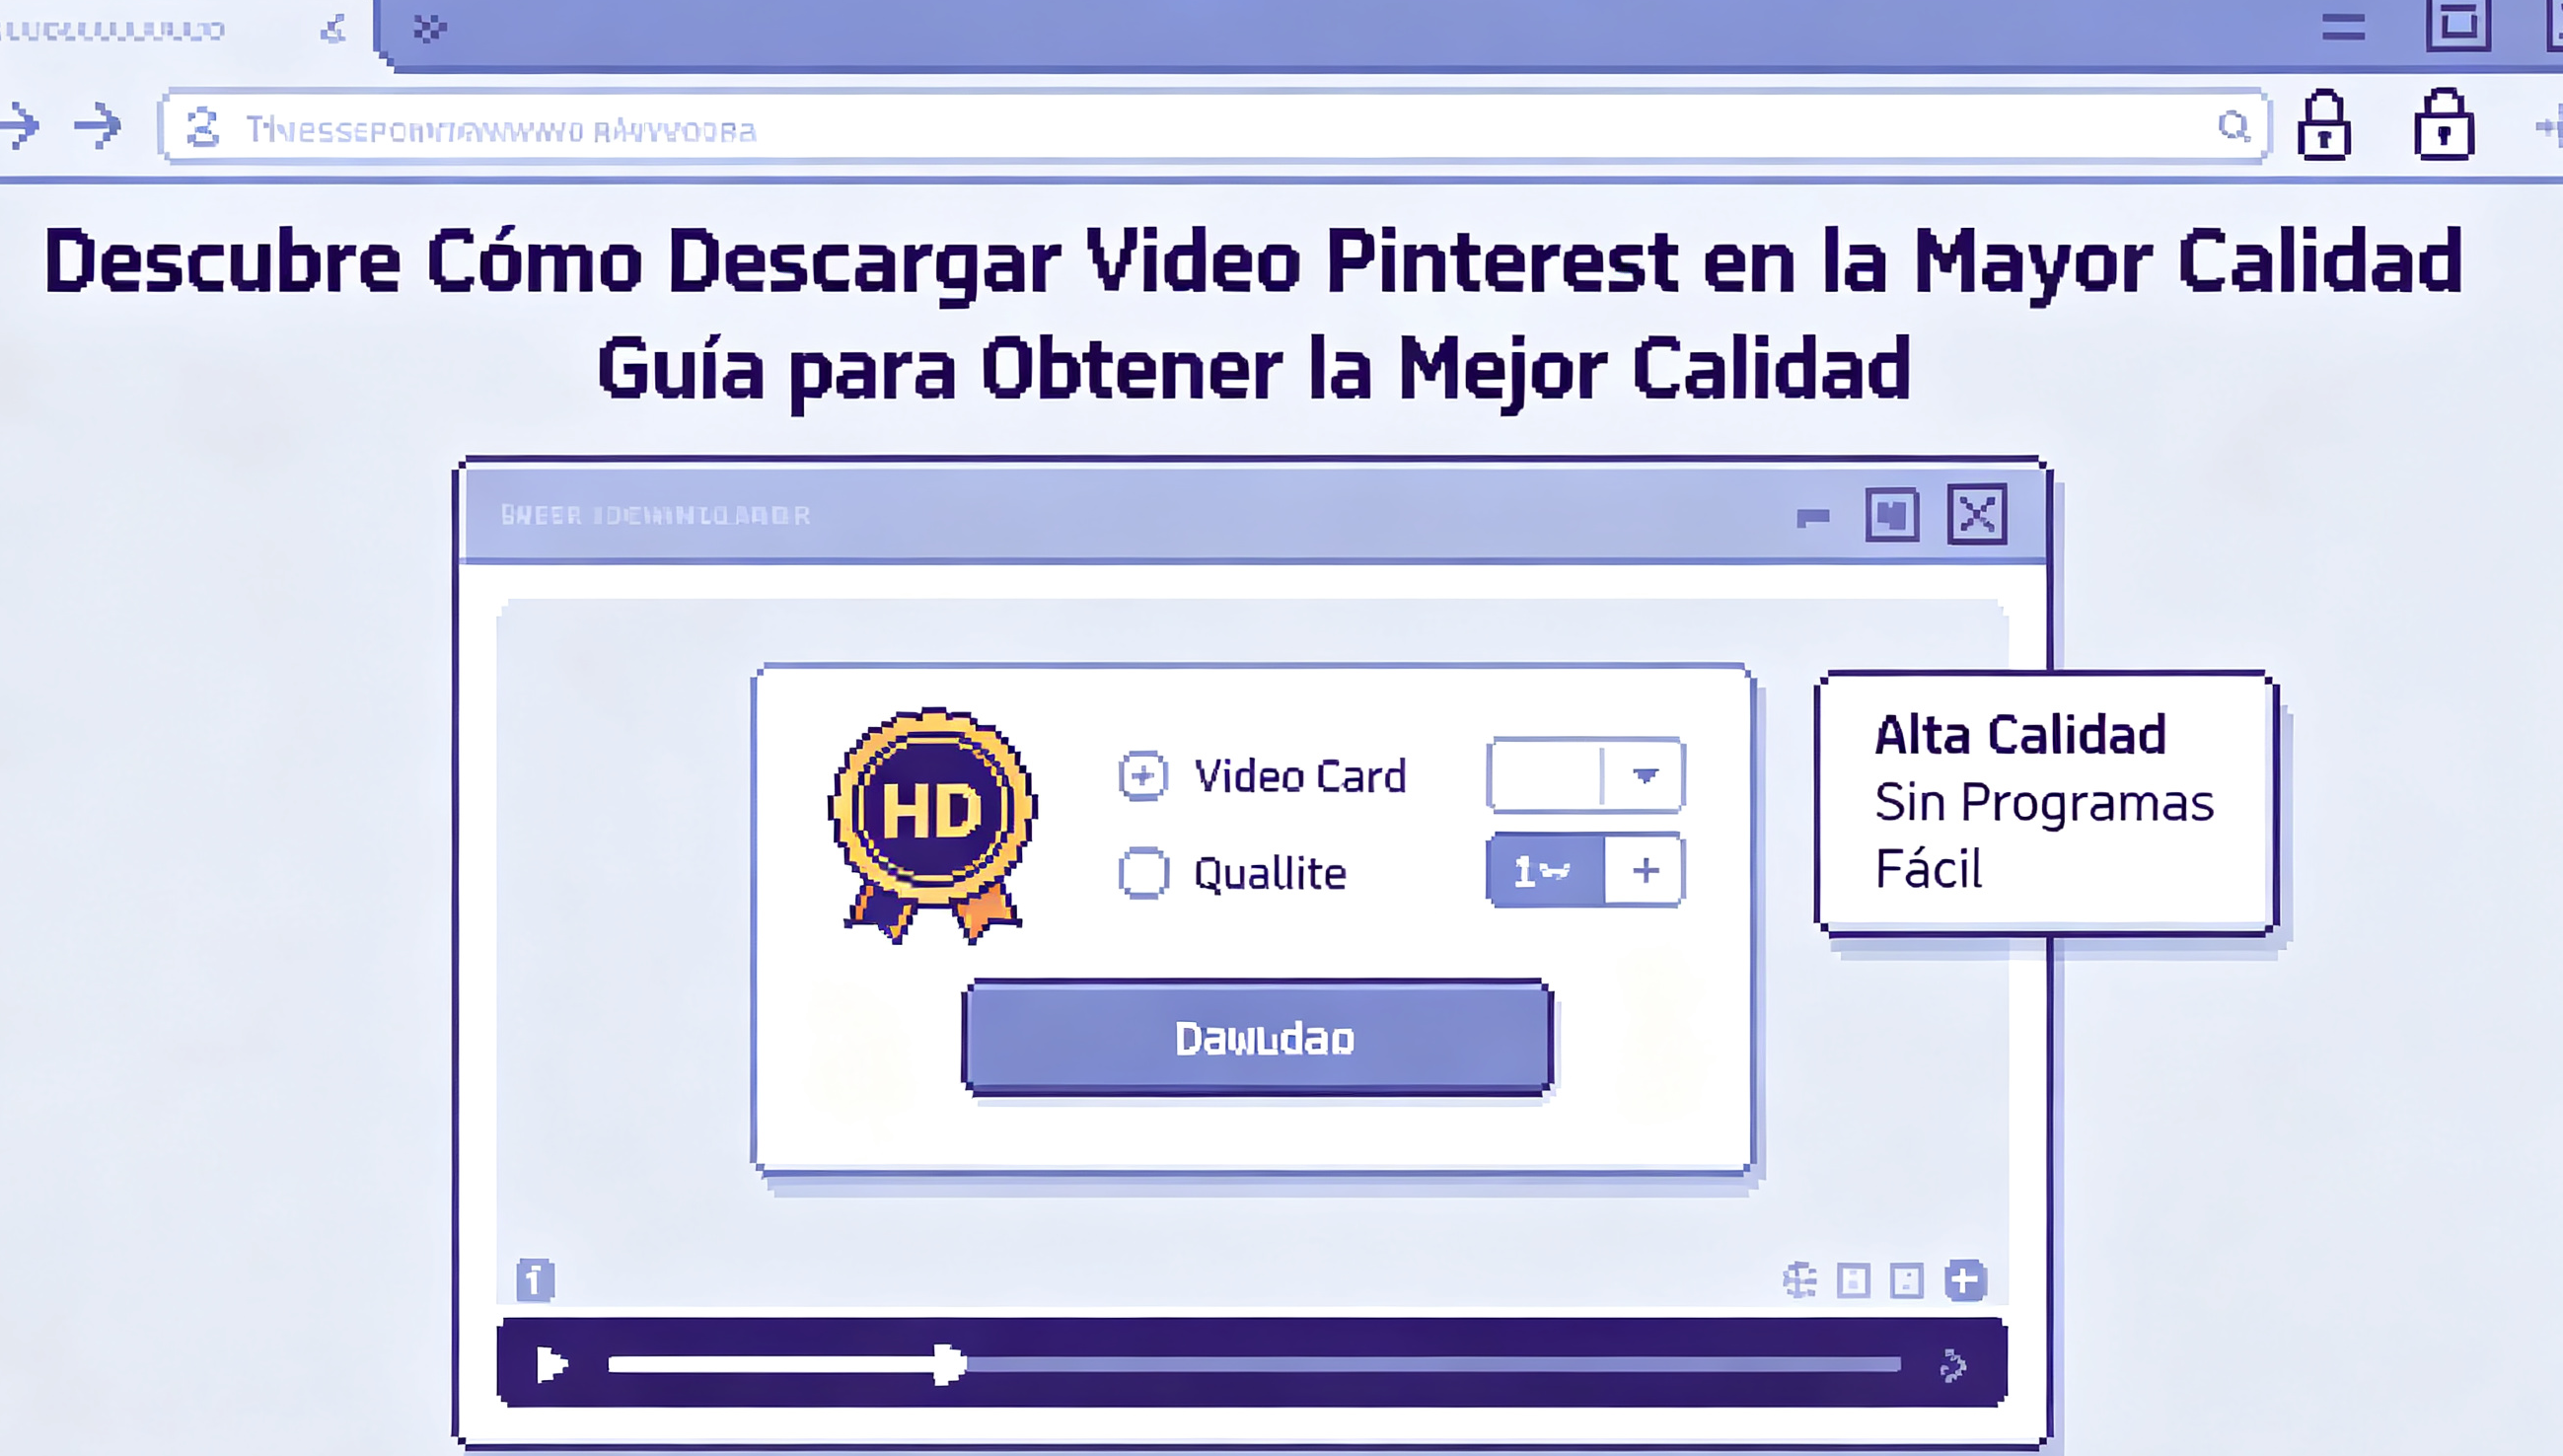Maximize the browser window
The width and height of the screenshot is (2563, 1456).
click(x=2458, y=24)
